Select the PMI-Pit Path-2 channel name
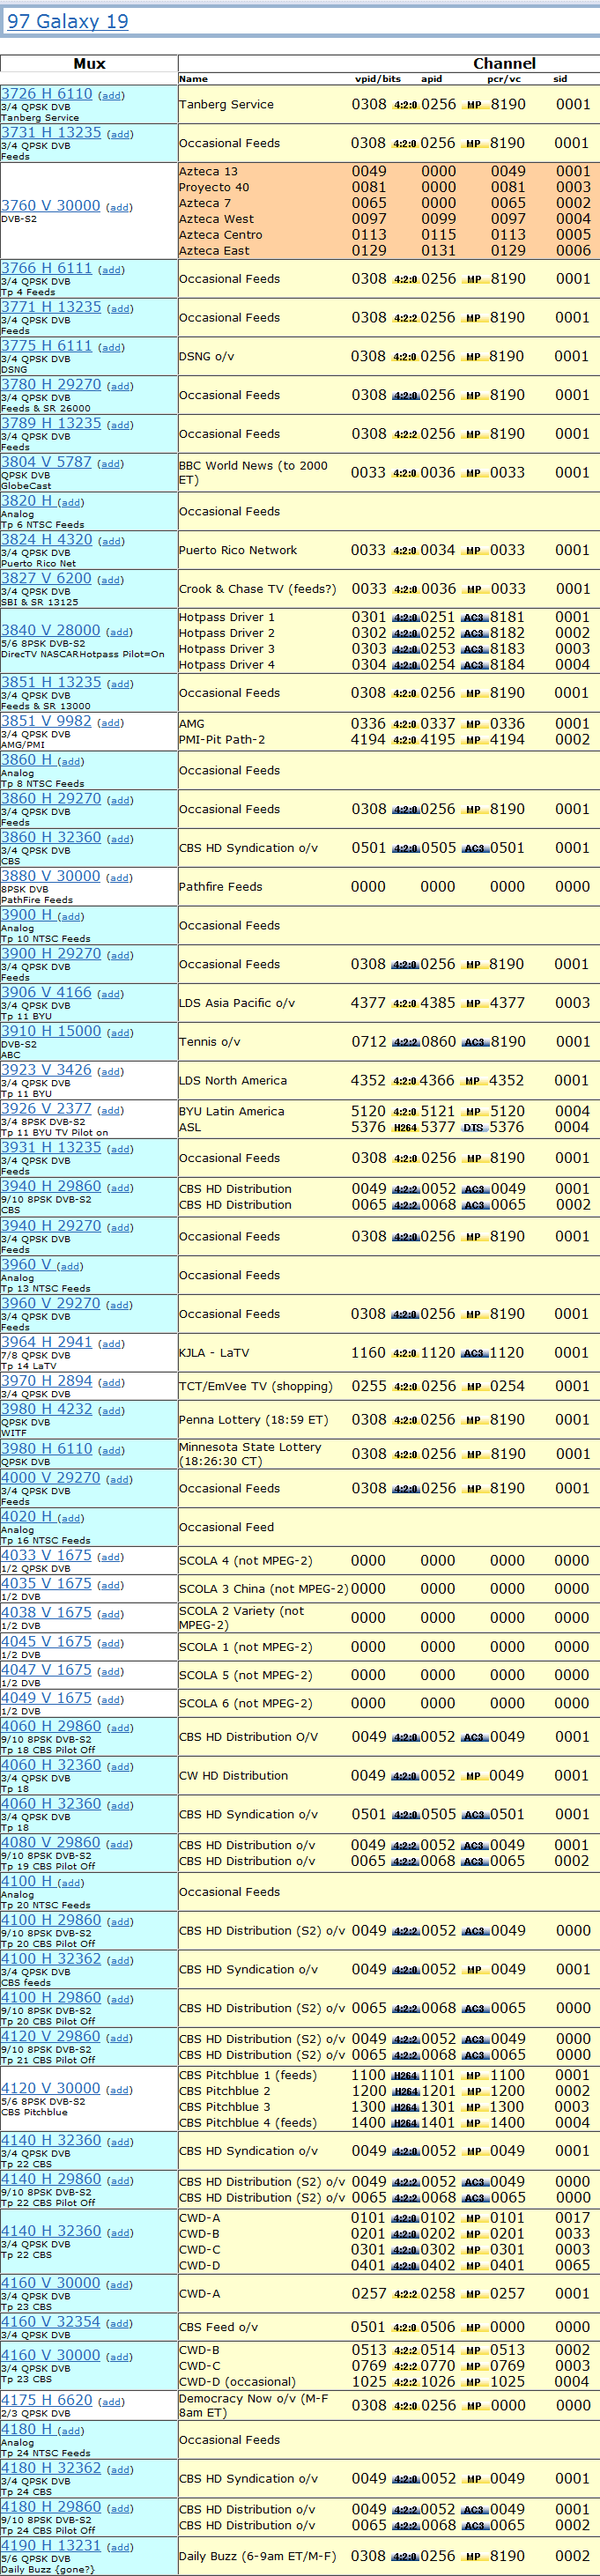The height and width of the screenshot is (2576, 600). point(222,740)
